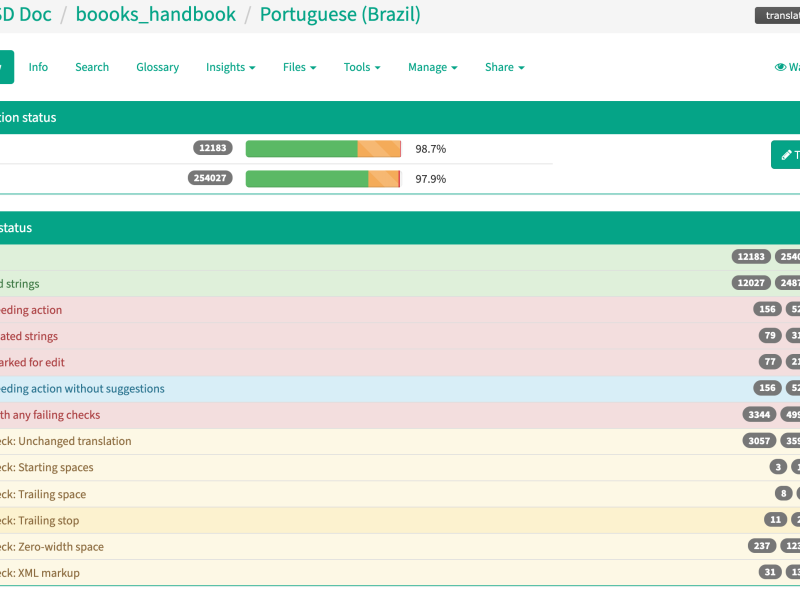Open the Zero-width space check link
The height and width of the screenshot is (600, 800).
coord(52,547)
